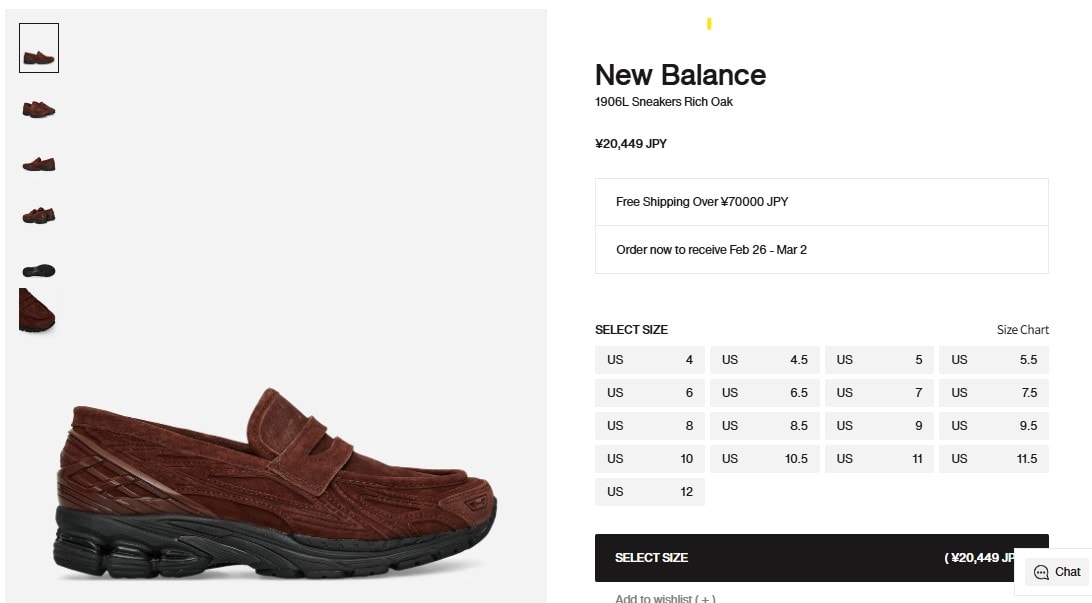This screenshot has height=603, width=1092.
Task: View the black sole thumbnail image
Action: [x=39, y=270]
